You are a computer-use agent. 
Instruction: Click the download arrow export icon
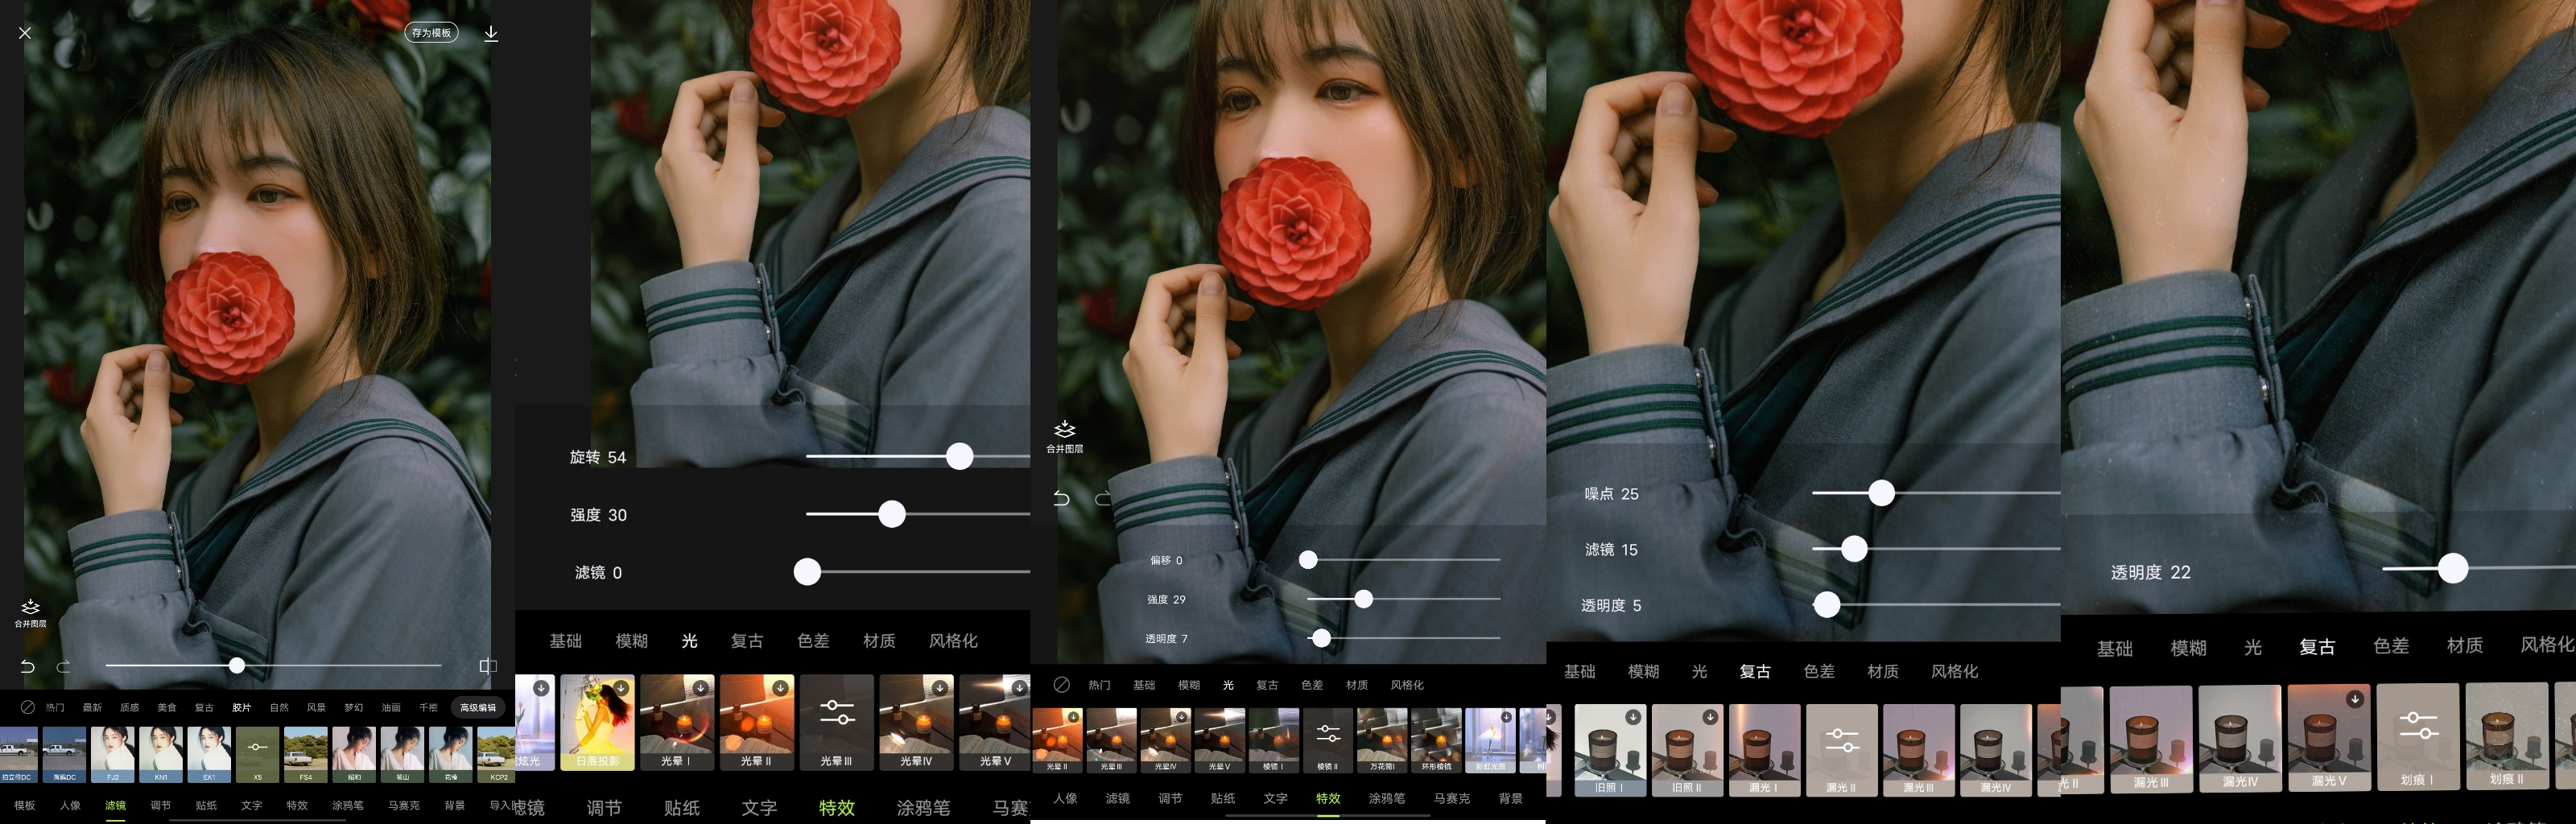(x=491, y=33)
